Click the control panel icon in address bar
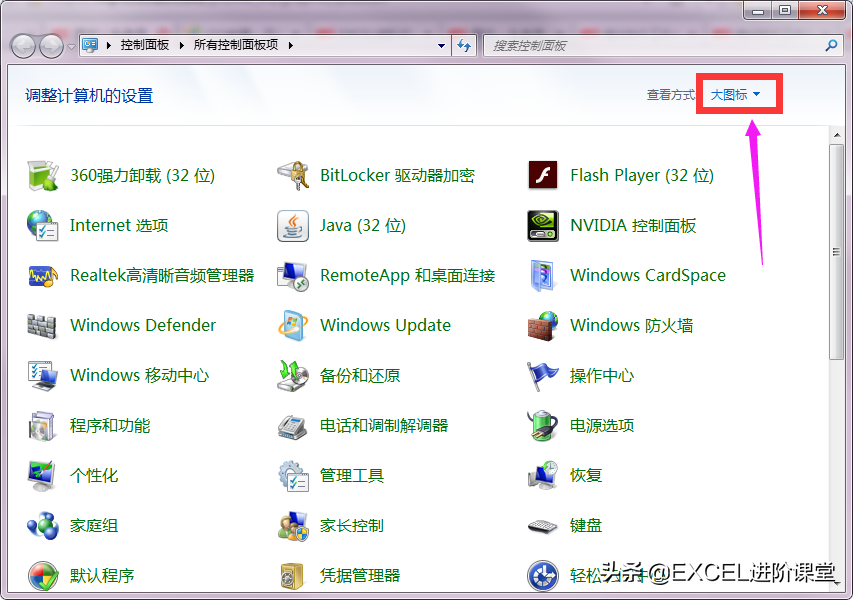Viewport: 853px width, 600px height. point(90,45)
